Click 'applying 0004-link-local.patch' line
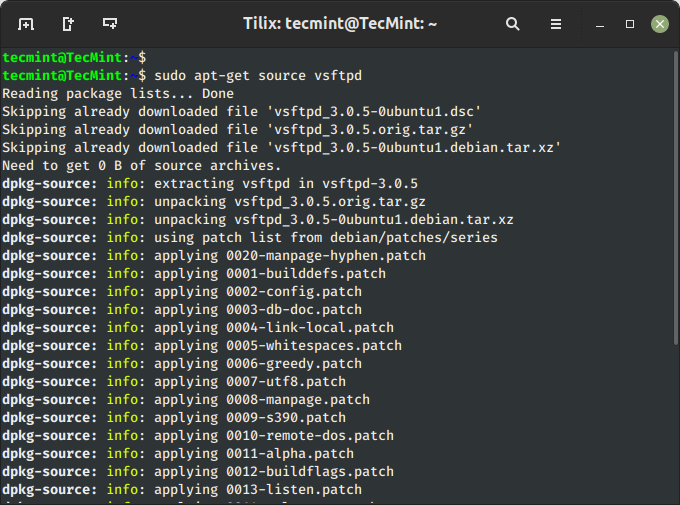680x505 pixels. (198, 328)
